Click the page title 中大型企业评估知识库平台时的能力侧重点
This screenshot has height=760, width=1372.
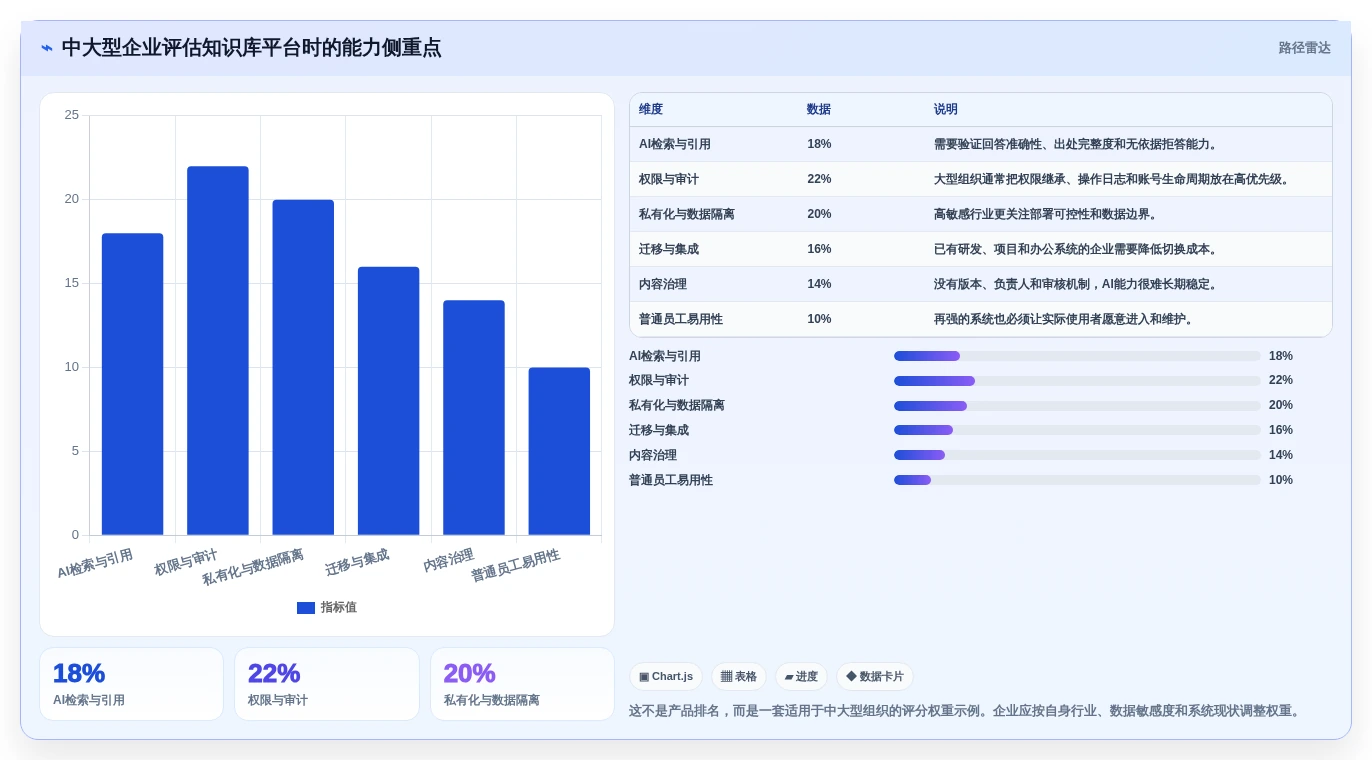click(x=251, y=48)
